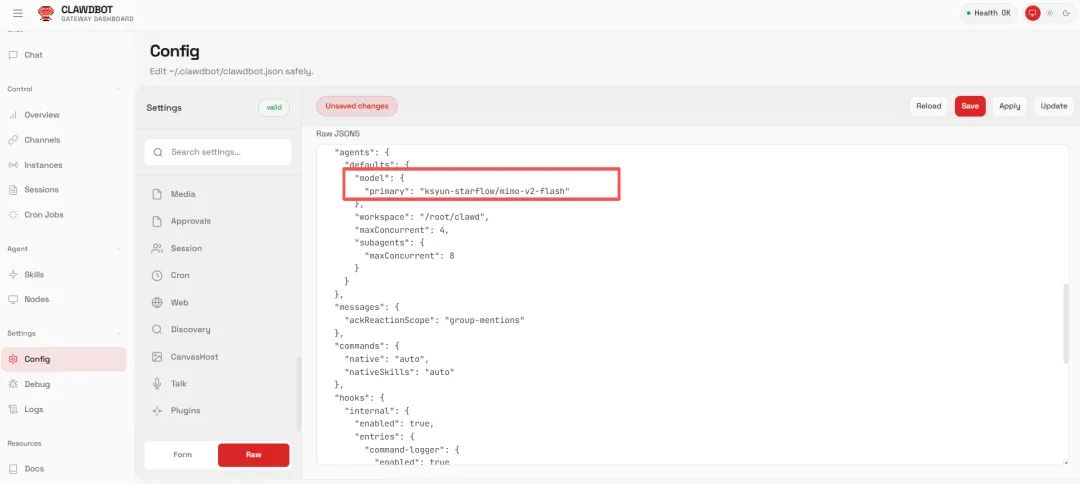
Task: Click the red Save button
Action: pyautogui.click(x=970, y=106)
